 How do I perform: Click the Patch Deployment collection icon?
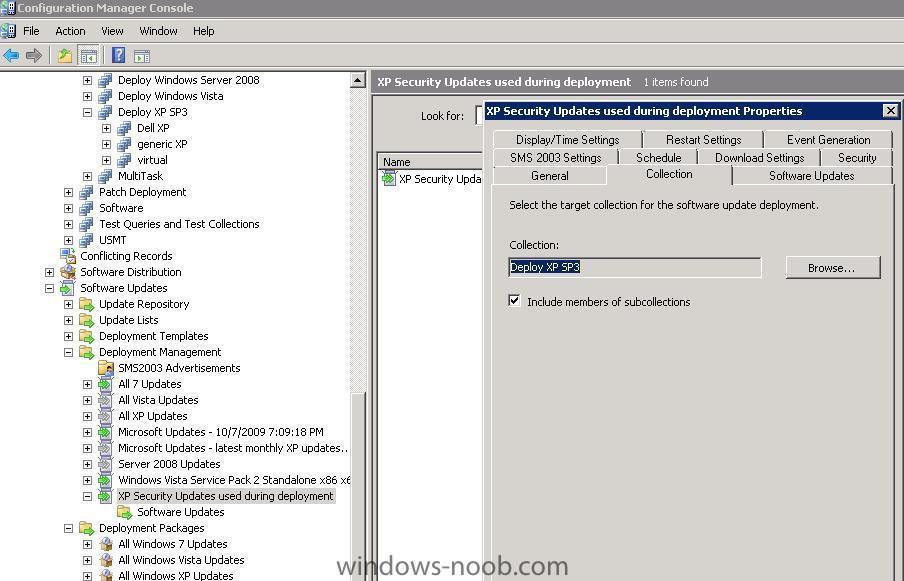[x=86, y=192]
